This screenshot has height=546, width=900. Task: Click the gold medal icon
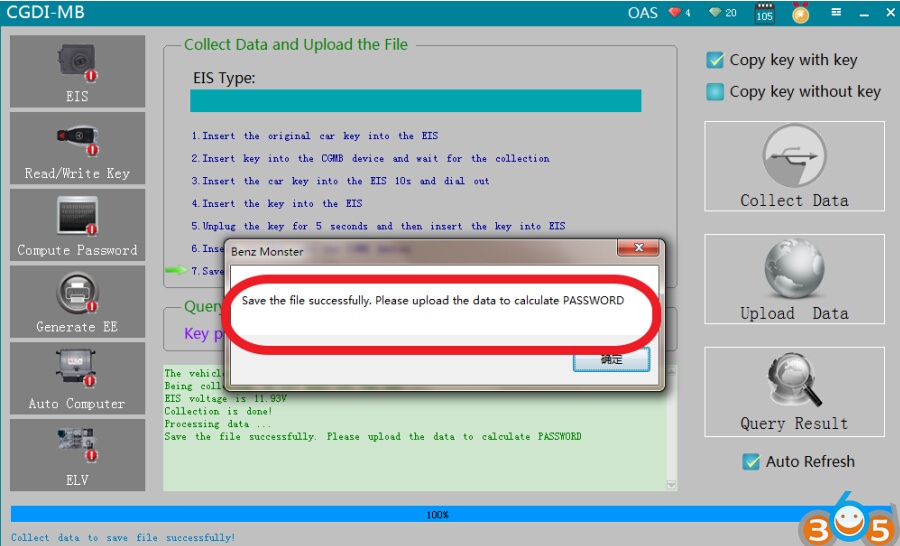pyautogui.click(x=801, y=13)
